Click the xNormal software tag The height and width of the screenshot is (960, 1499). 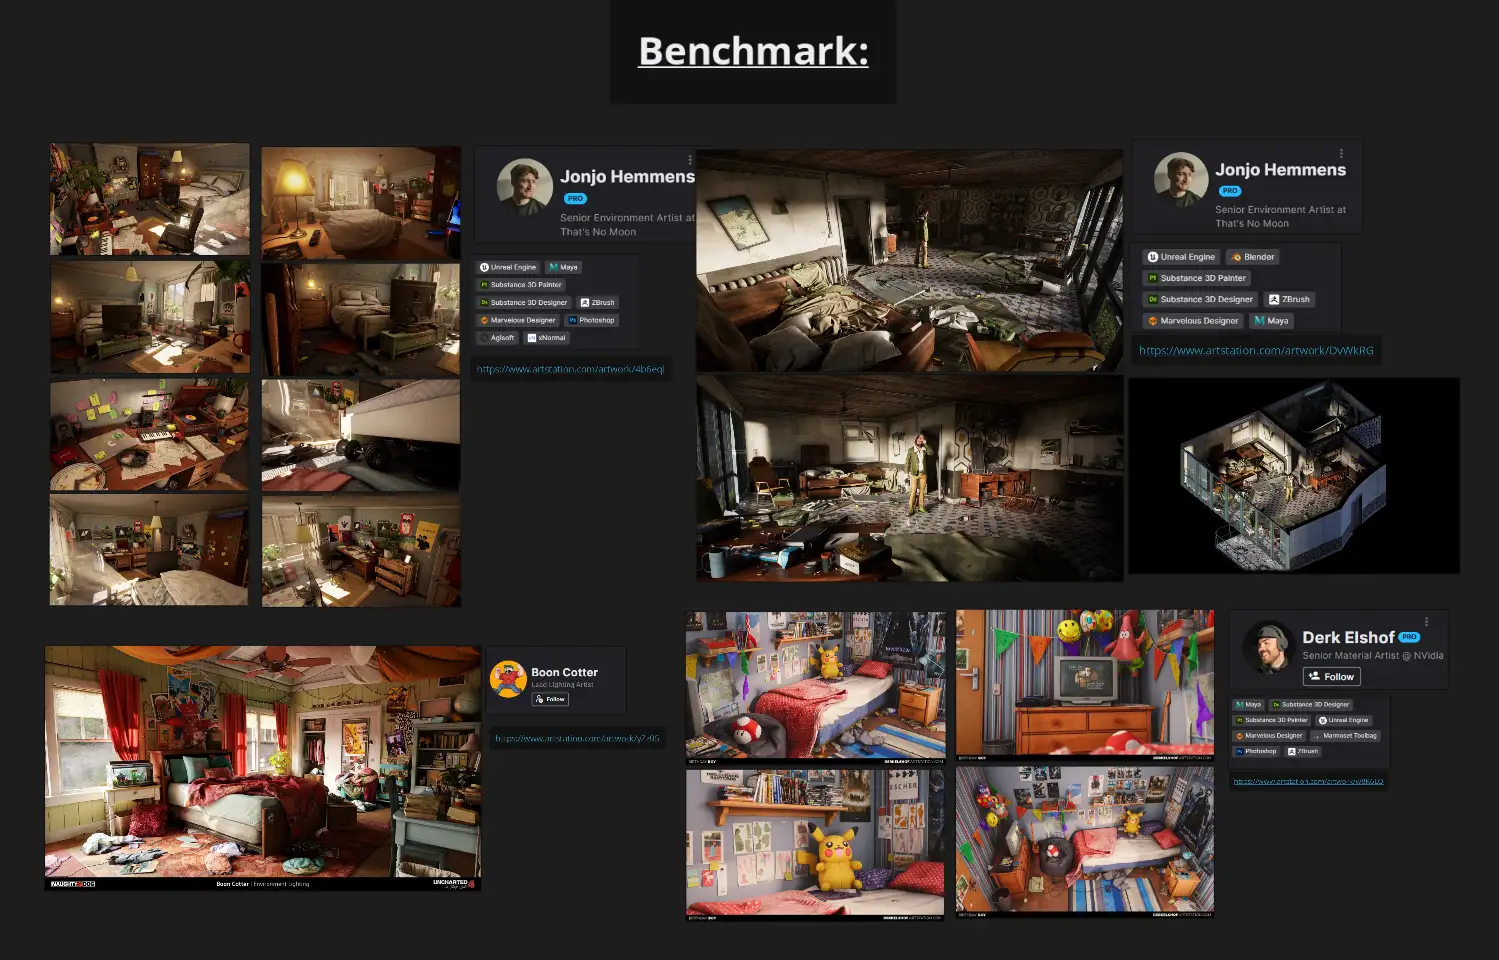(x=547, y=338)
